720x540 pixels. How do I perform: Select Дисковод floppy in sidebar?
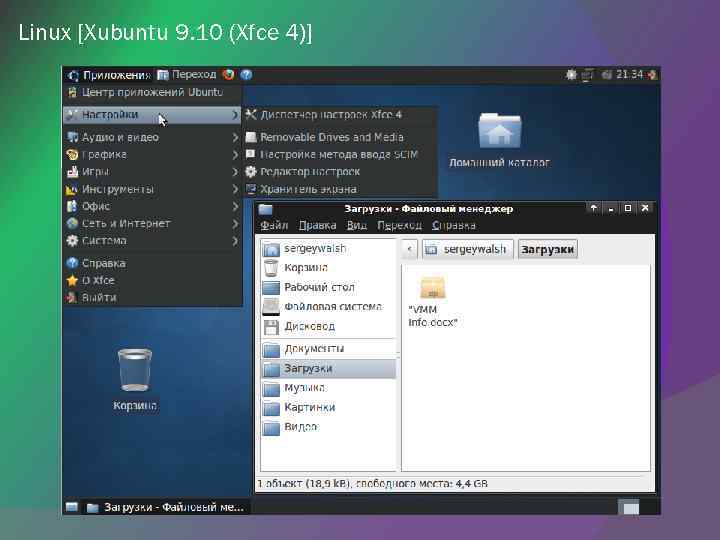tap(328, 326)
